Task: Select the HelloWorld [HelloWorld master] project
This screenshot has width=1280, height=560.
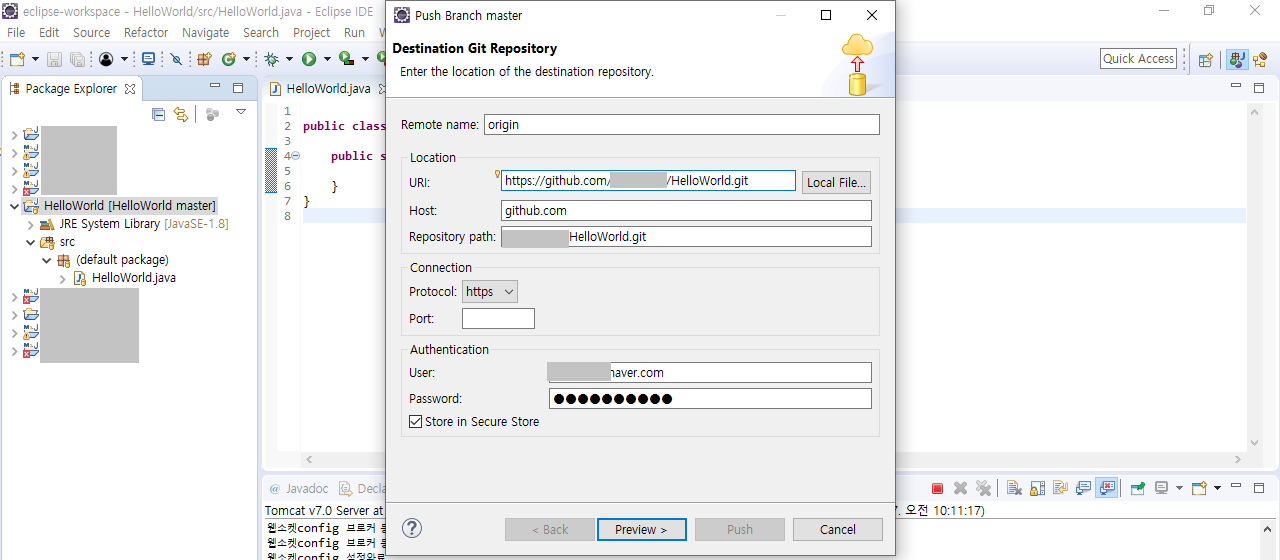Action: 130,206
